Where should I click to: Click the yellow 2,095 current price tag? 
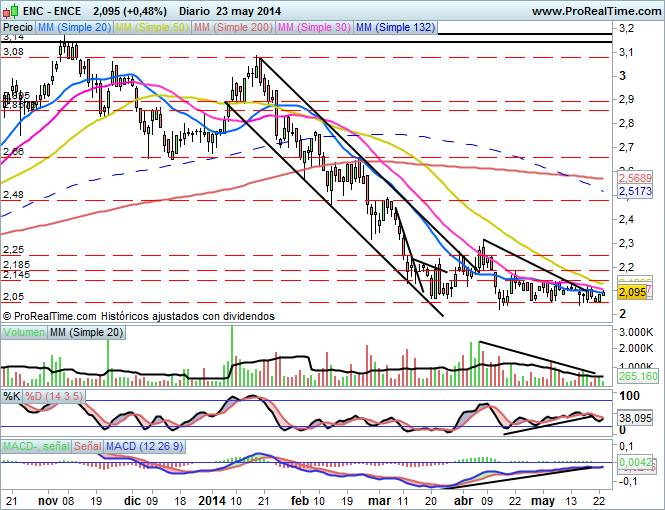pyautogui.click(x=632, y=292)
